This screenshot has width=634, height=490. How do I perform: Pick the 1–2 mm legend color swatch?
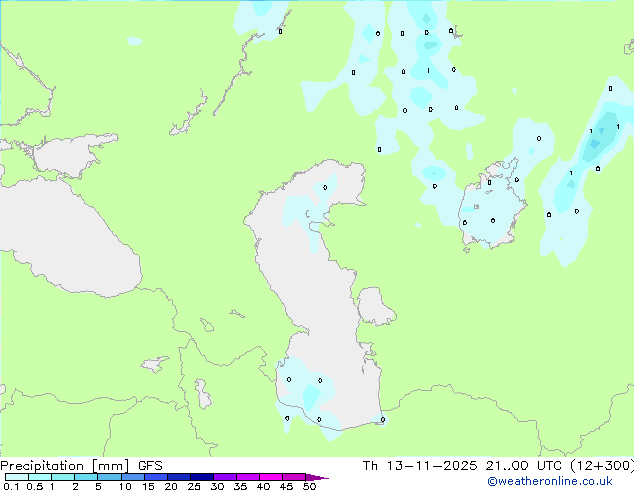(x=63, y=477)
